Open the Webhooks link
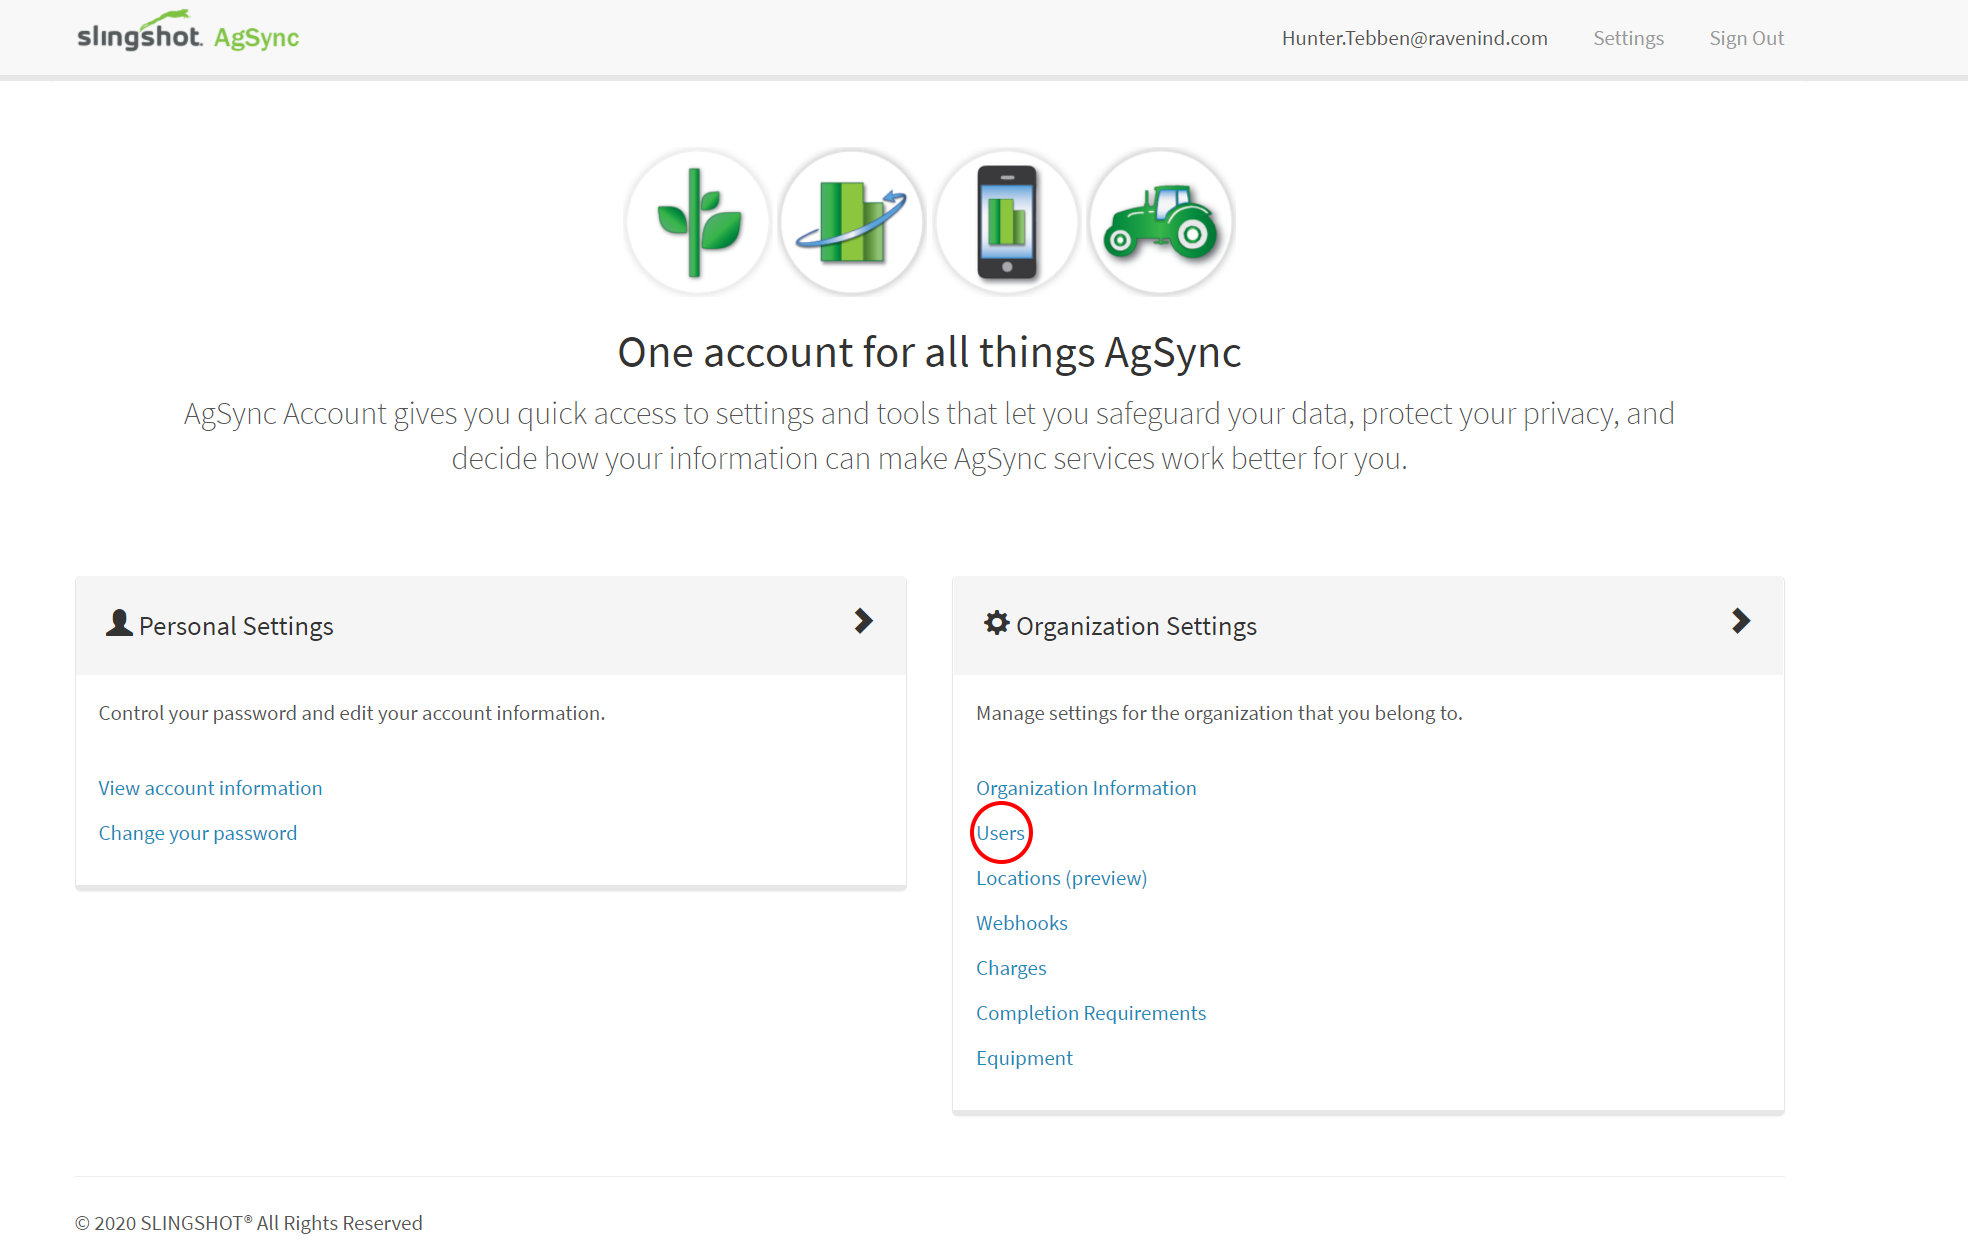The width and height of the screenshot is (1968, 1246). pos(1022,923)
